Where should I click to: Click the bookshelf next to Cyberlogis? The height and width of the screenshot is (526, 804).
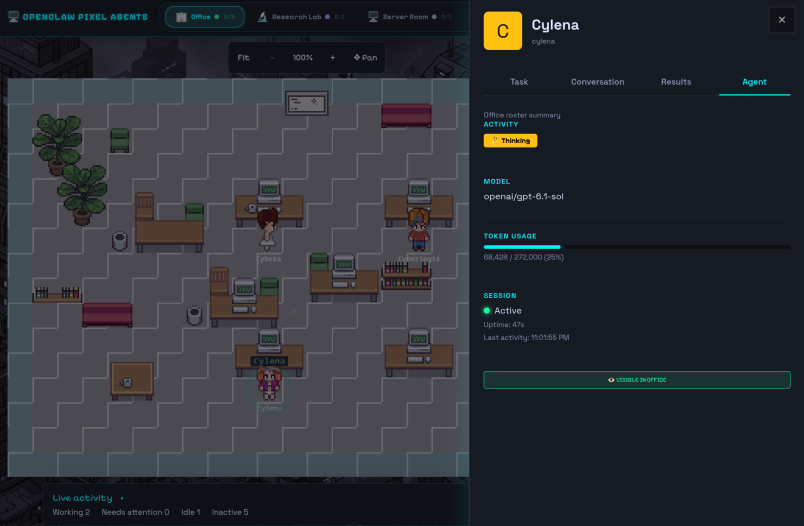pyautogui.click(x=406, y=276)
